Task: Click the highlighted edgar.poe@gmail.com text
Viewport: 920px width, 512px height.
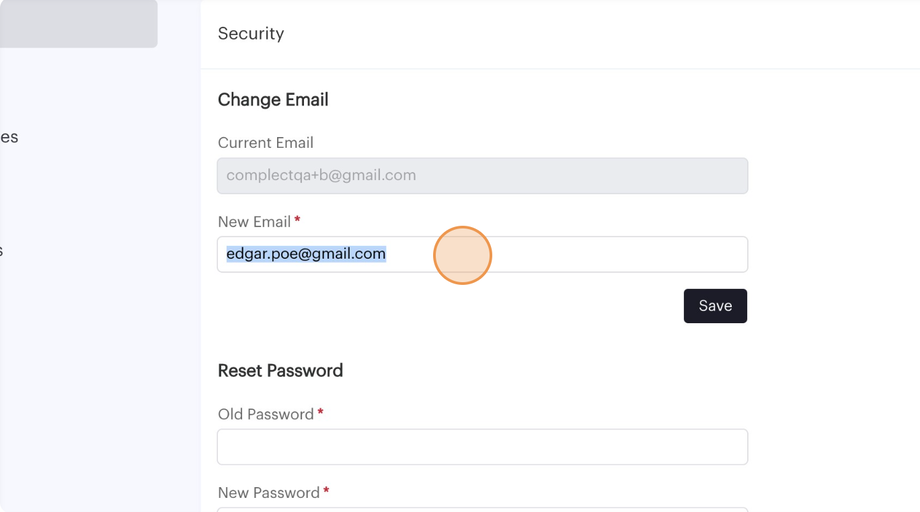Action: point(306,254)
